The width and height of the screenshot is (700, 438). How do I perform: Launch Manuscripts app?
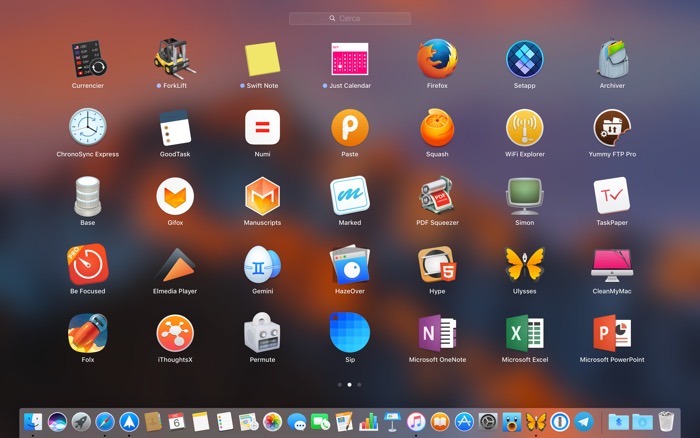(x=262, y=196)
